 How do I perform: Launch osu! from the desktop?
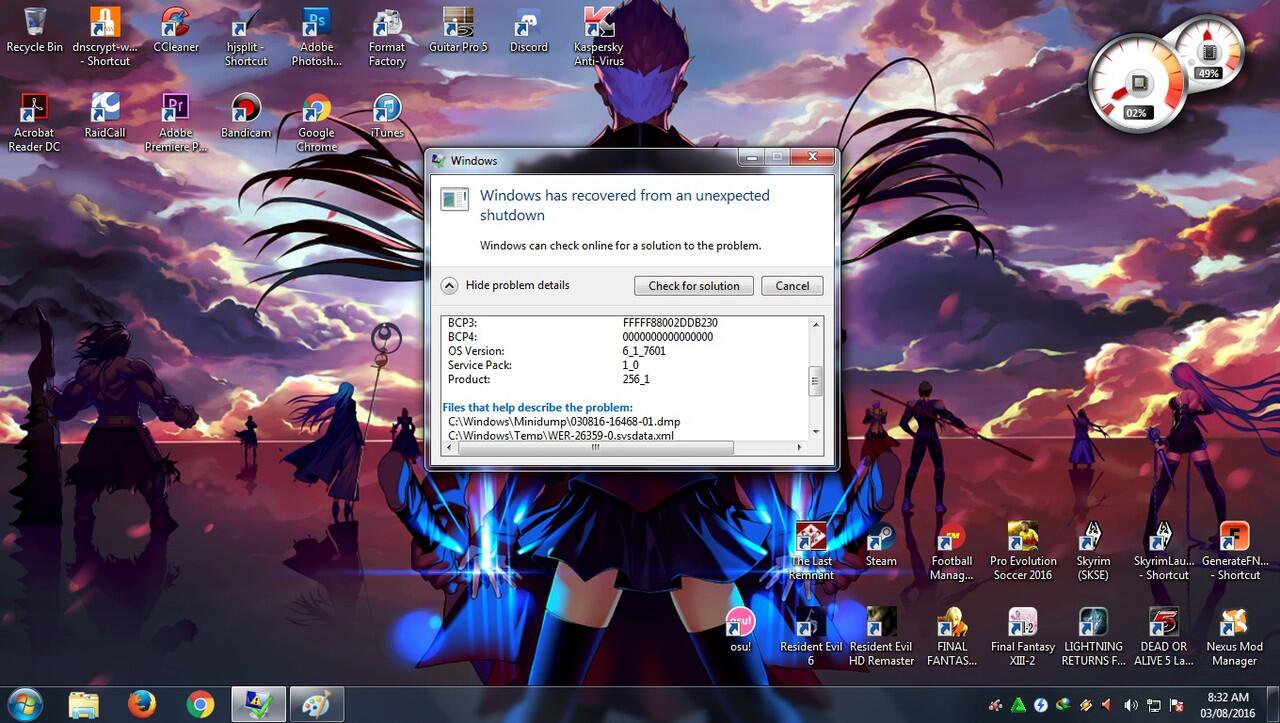click(740, 630)
